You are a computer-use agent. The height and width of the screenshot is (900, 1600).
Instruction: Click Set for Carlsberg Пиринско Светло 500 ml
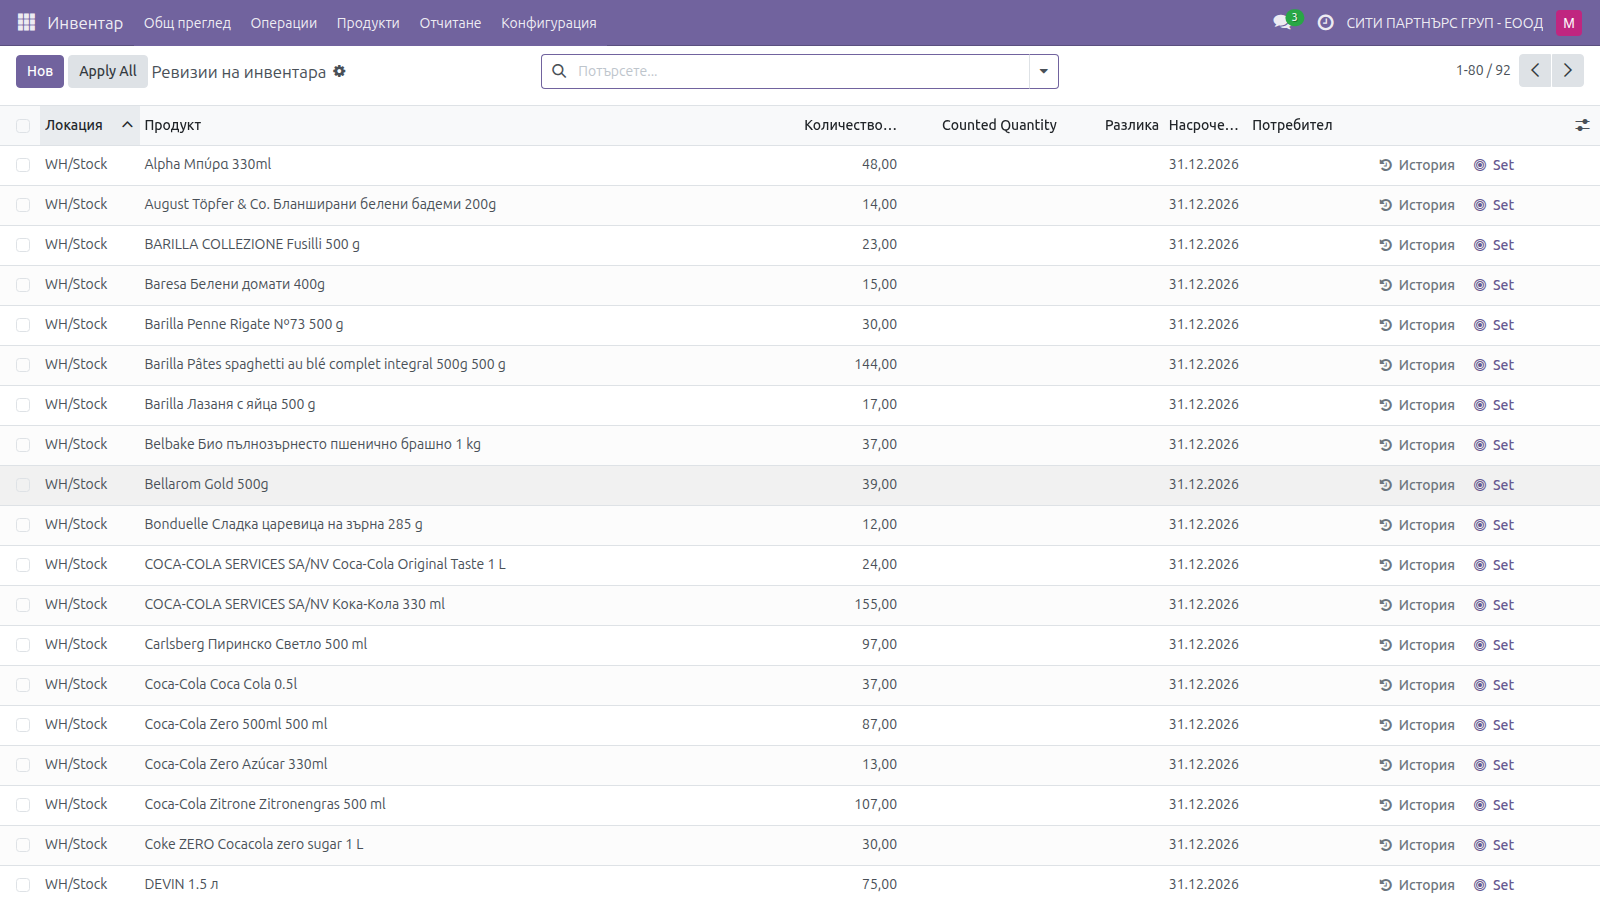(1494, 645)
